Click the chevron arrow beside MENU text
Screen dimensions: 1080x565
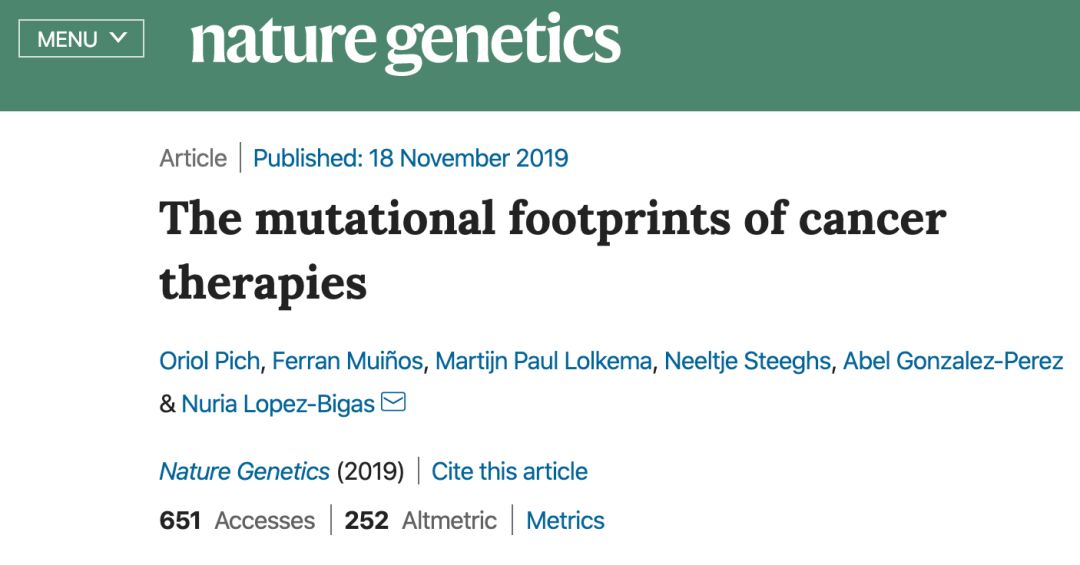(x=118, y=38)
